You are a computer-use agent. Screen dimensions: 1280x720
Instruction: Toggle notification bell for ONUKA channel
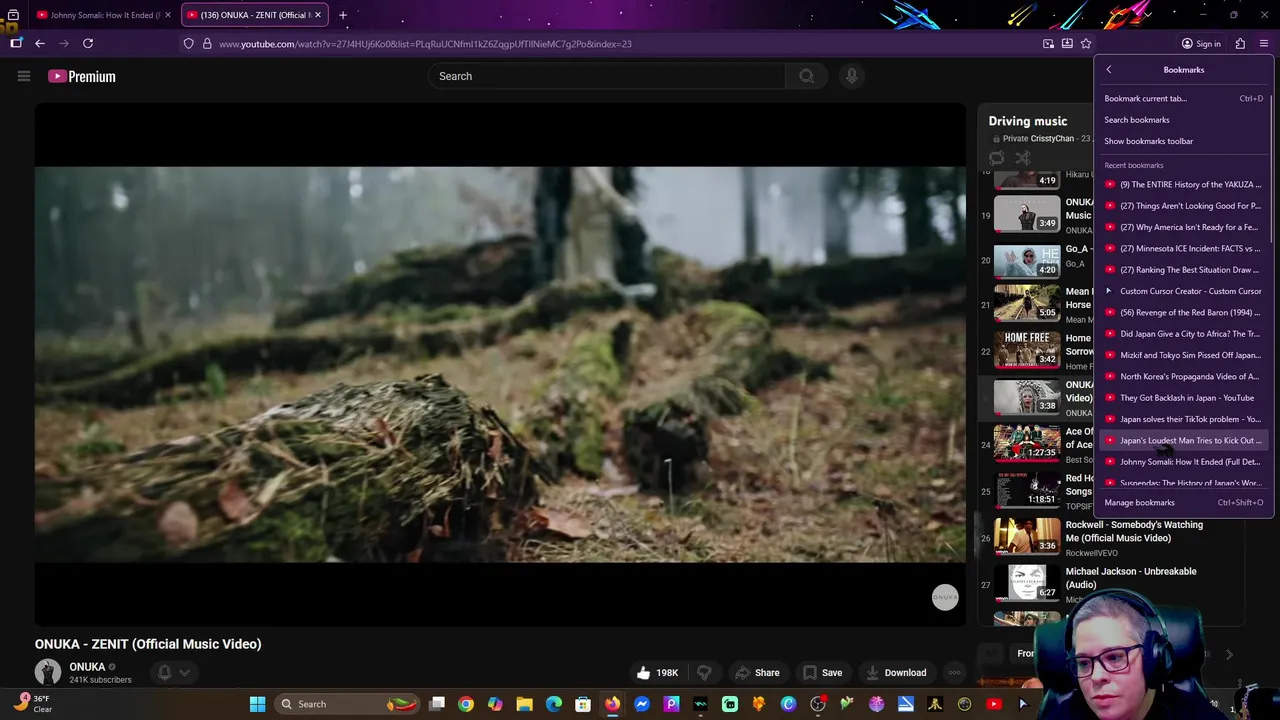164,673
